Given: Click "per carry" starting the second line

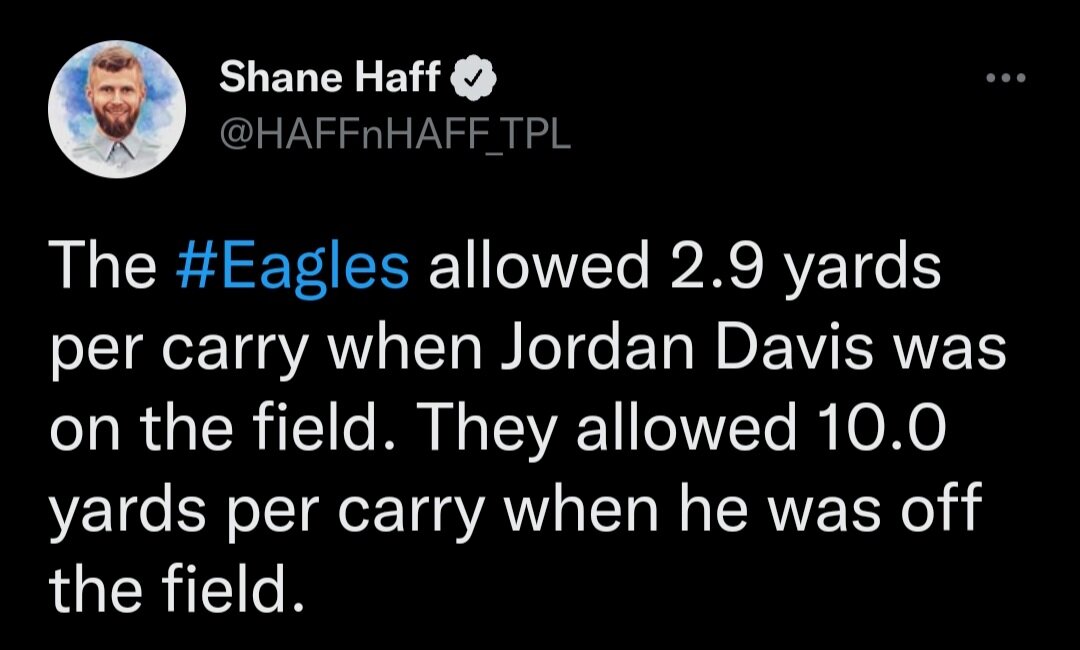Looking at the screenshot, I should [x=177, y=348].
